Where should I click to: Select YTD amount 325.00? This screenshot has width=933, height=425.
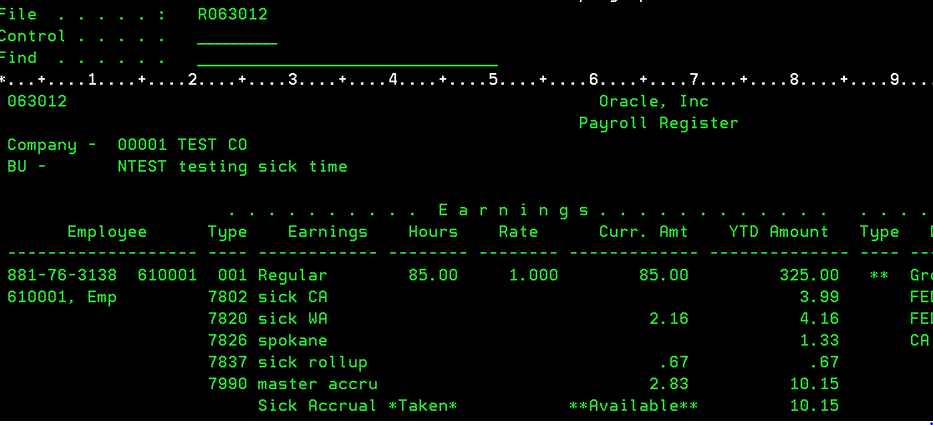(x=809, y=276)
